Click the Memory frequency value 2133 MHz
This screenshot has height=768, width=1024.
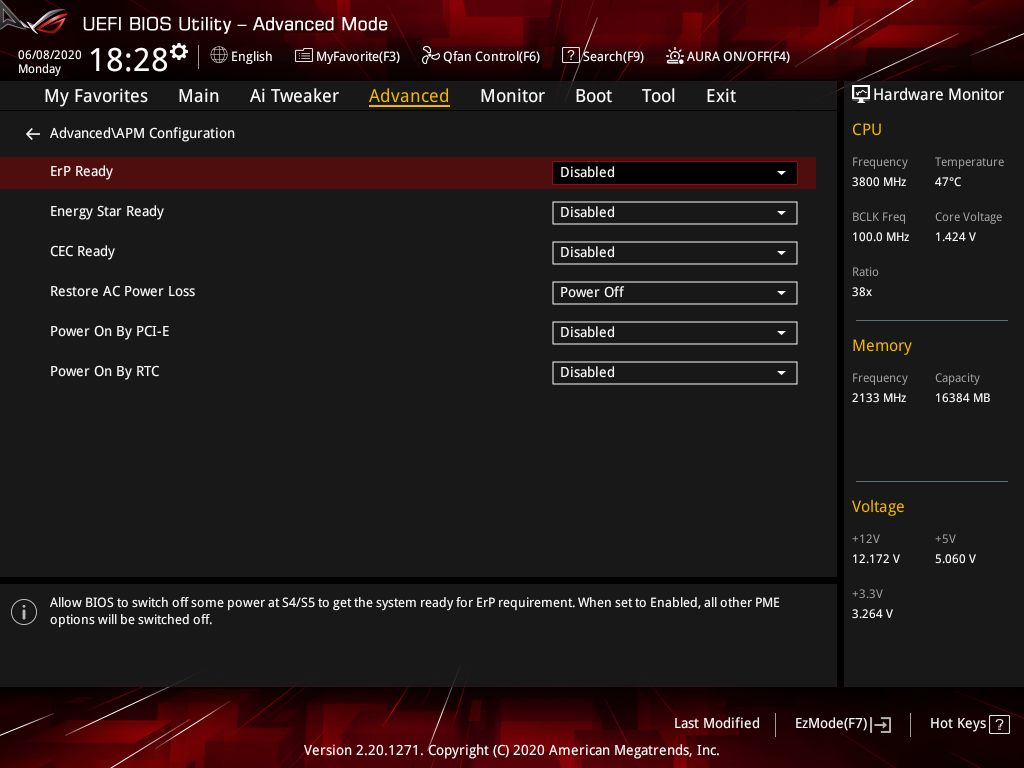pos(879,398)
